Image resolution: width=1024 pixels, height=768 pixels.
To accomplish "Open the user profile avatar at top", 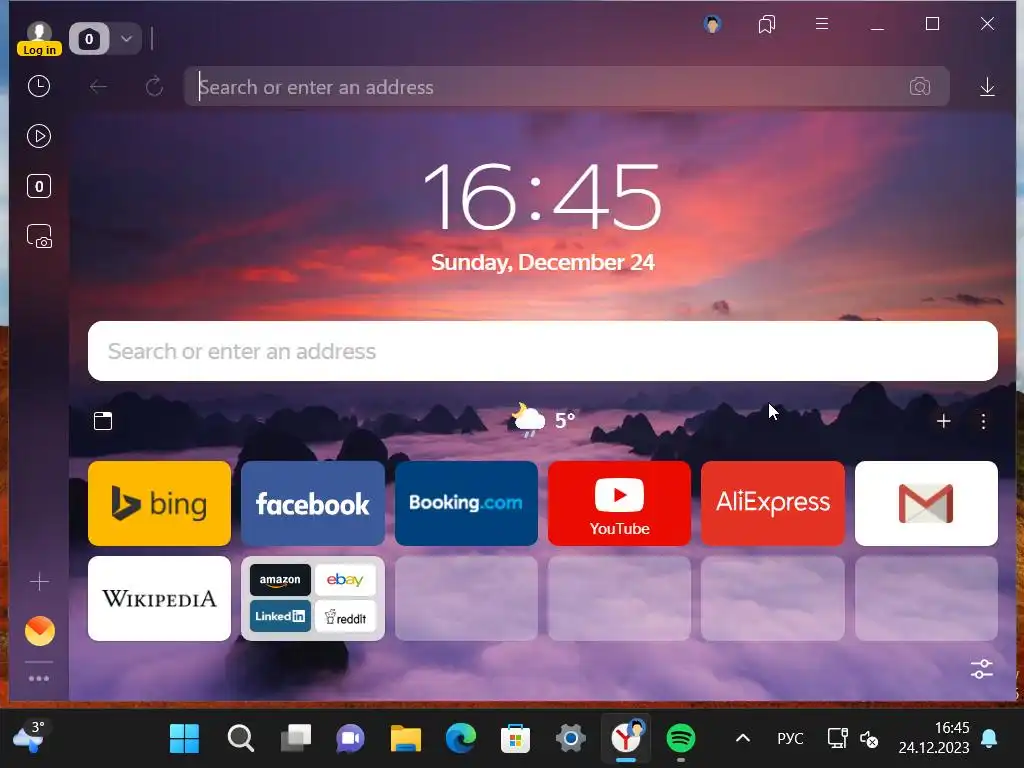I will 712,25.
